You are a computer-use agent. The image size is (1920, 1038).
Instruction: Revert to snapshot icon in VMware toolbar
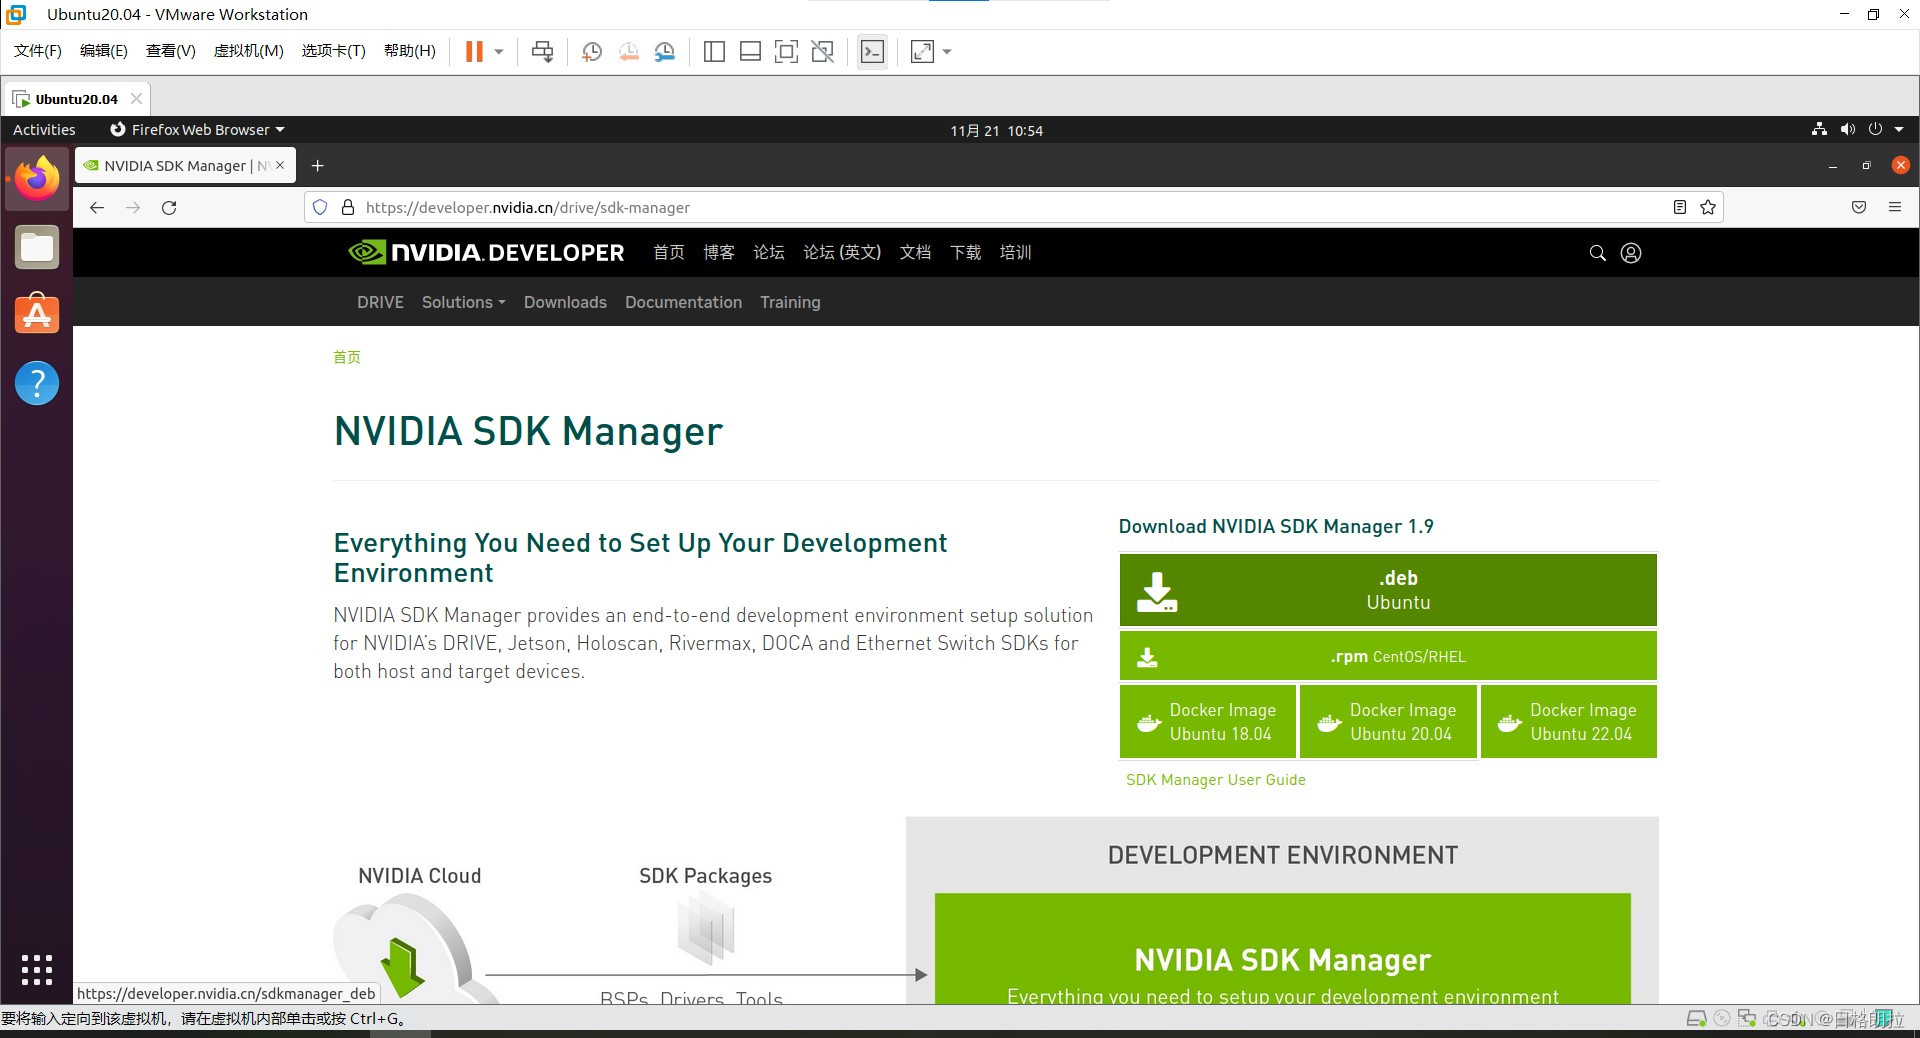pos(628,51)
